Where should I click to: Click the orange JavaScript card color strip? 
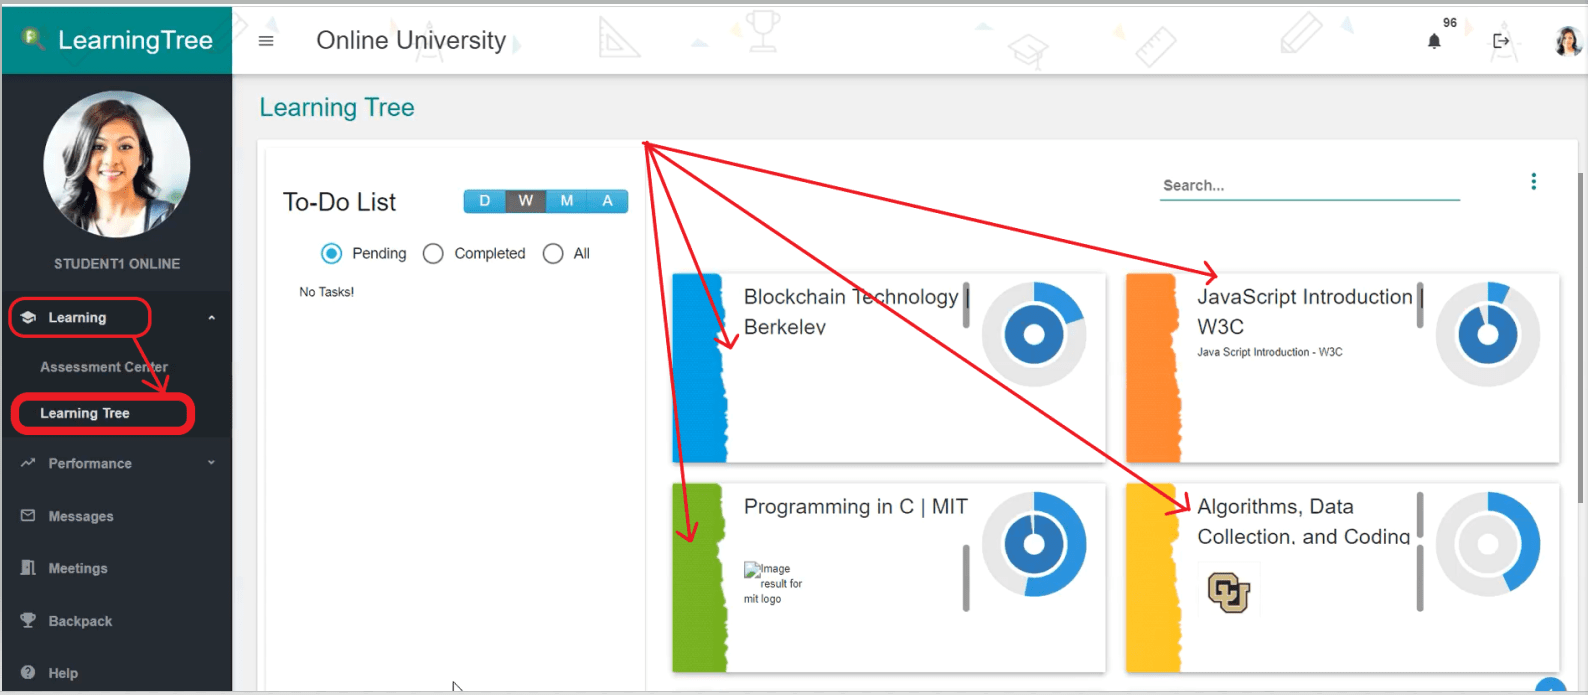(x=1153, y=368)
